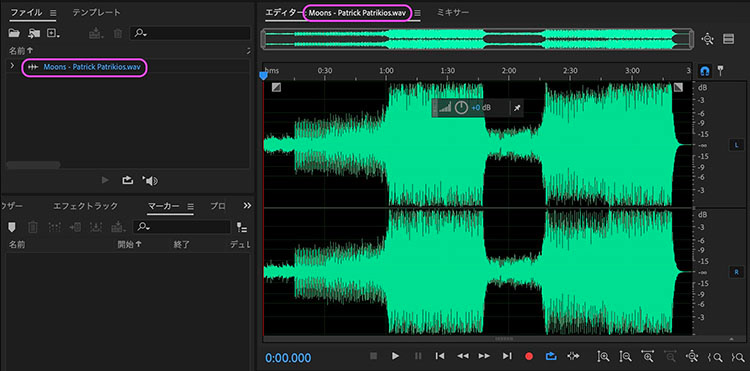Image resolution: width=750 pixels, height=371 pixels.
Task: Sort markers by 開始 column
Action: point(130,245)
